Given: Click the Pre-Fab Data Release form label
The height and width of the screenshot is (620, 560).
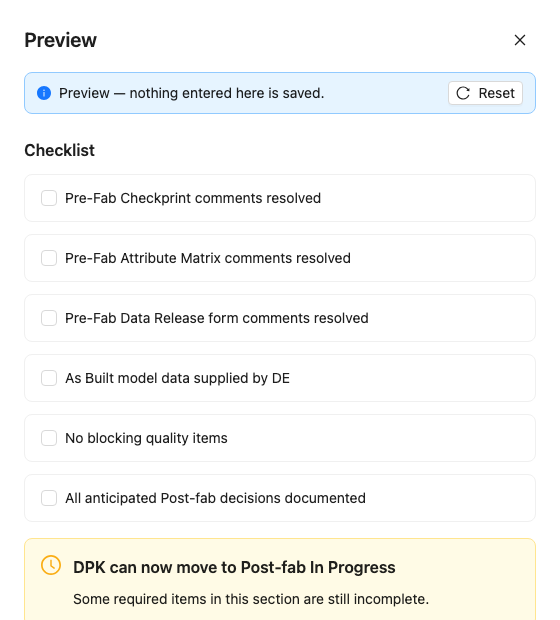Looking at the screenshot, I should pos(217,318).
